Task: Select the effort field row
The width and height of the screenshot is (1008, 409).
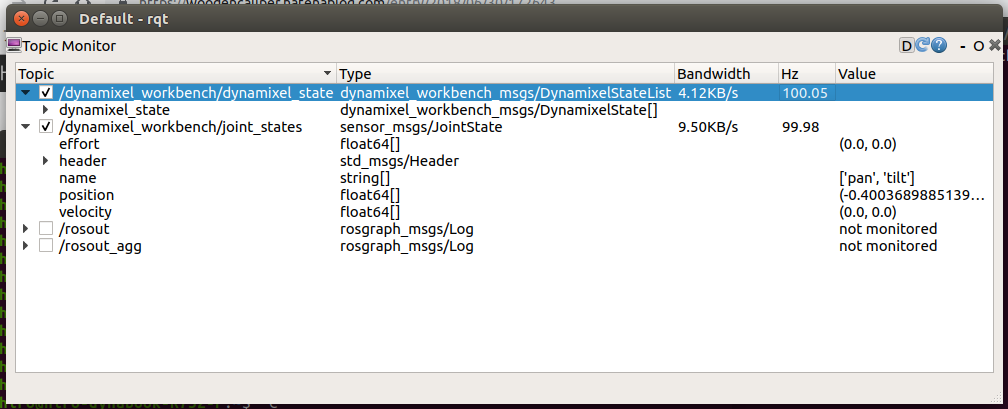Action: click(504, 144)
